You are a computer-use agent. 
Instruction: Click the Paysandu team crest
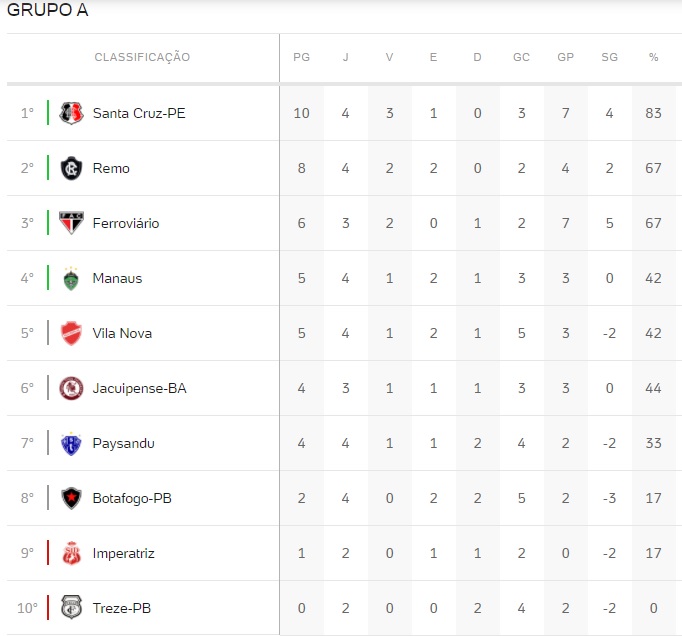(71, 443)
